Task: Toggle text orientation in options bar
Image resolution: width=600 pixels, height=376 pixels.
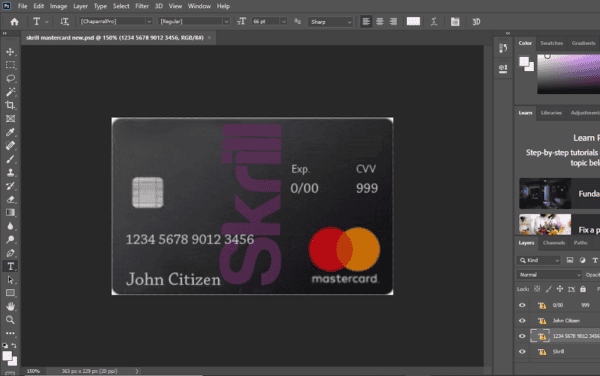Action: [64, 22]
